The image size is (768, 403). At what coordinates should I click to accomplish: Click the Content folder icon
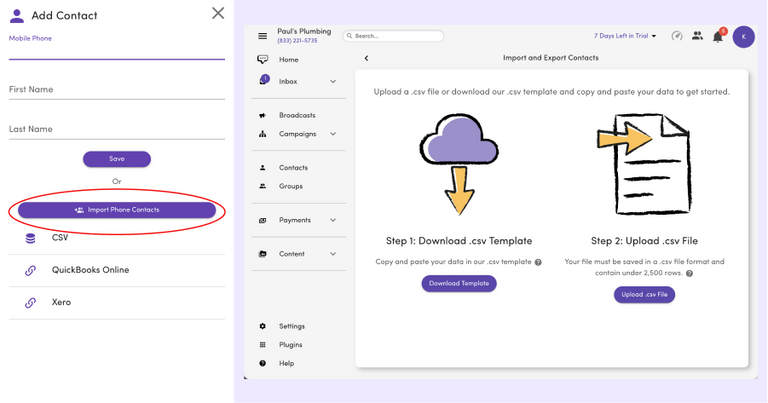(263, 254)
